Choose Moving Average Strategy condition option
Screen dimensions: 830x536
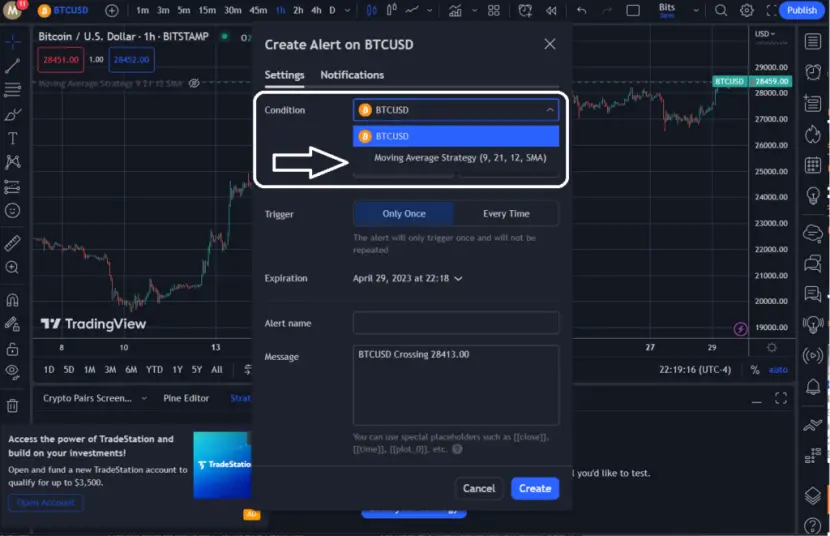(456, 158)
